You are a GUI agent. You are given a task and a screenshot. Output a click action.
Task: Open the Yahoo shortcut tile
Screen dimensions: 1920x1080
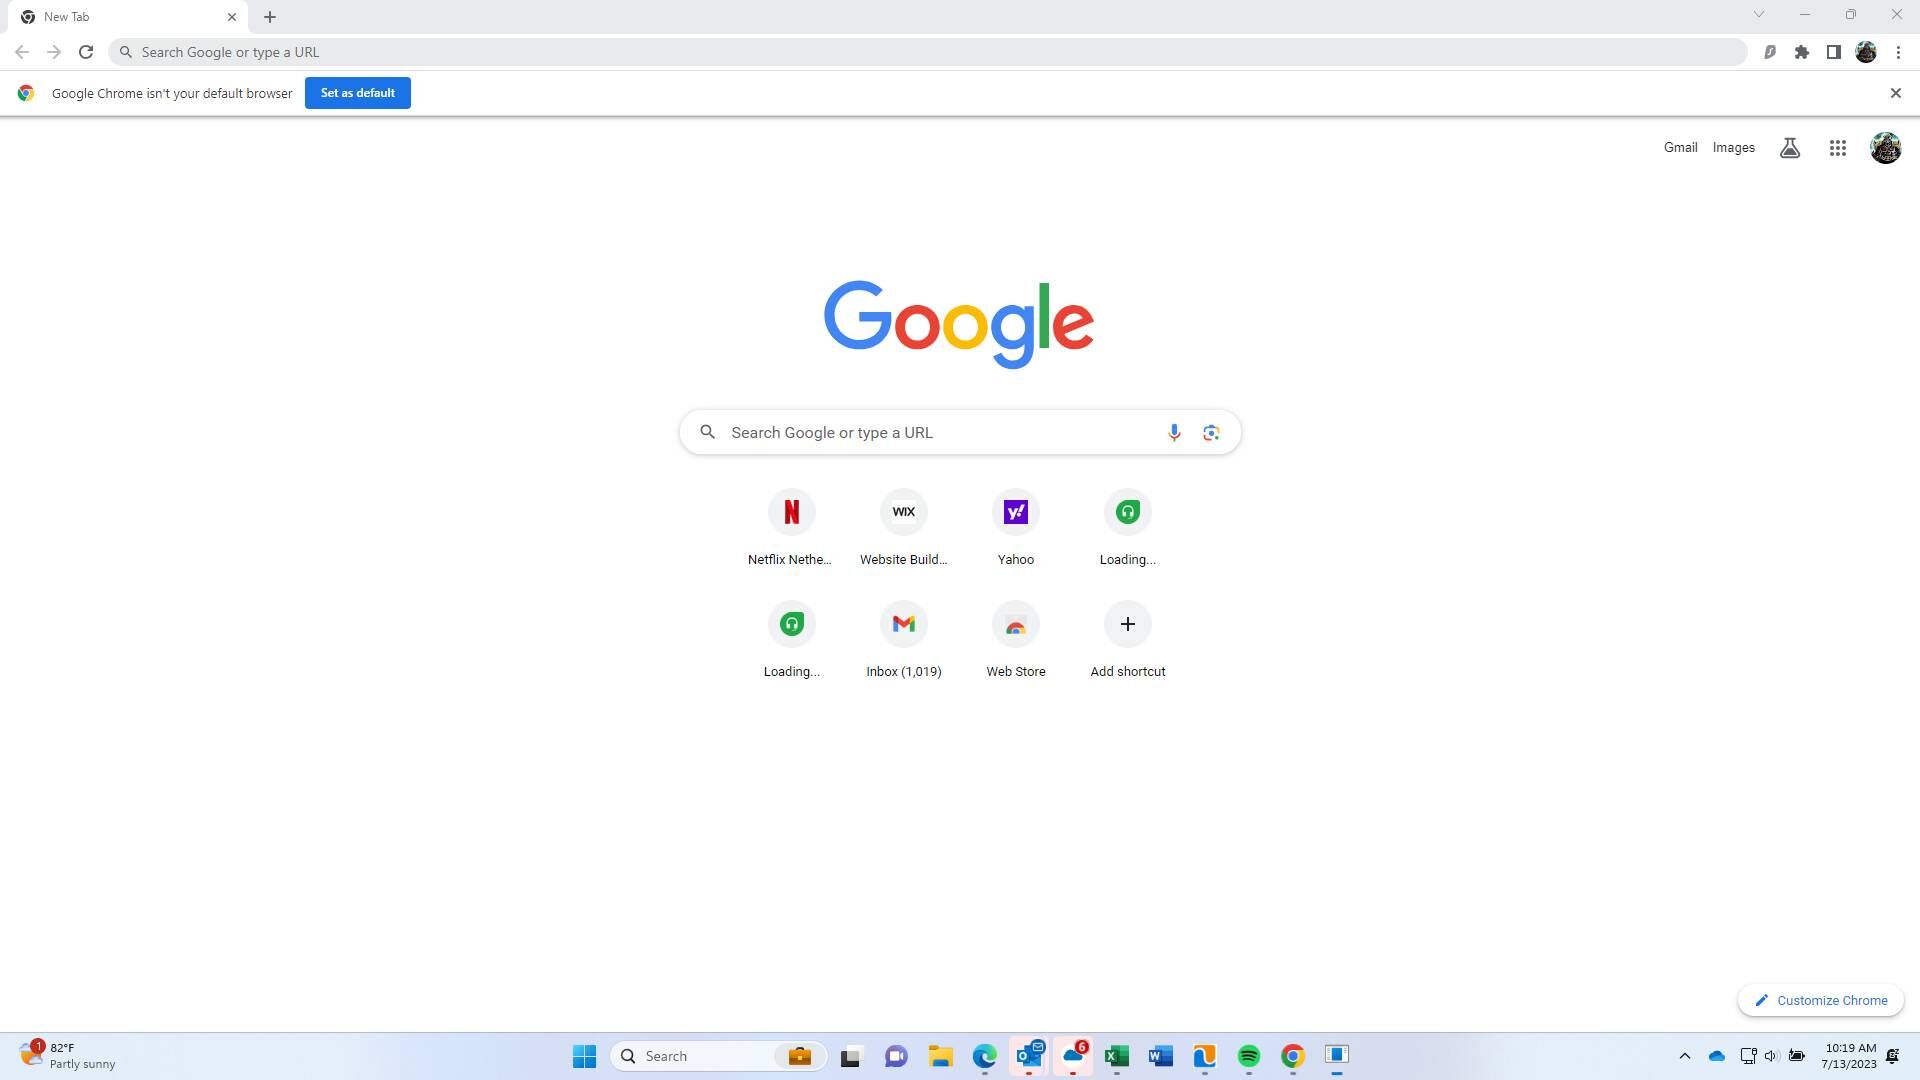[x=1015, y=528]
